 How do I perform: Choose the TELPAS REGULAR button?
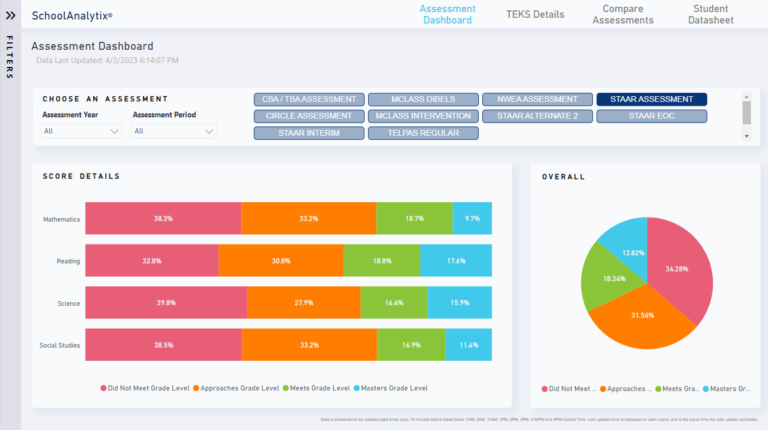point(423,133)
